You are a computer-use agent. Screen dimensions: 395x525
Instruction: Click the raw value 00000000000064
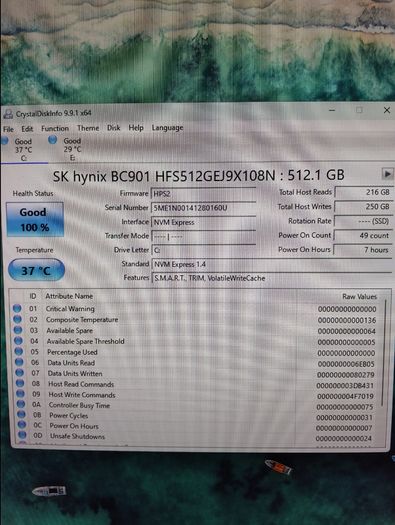346,331
